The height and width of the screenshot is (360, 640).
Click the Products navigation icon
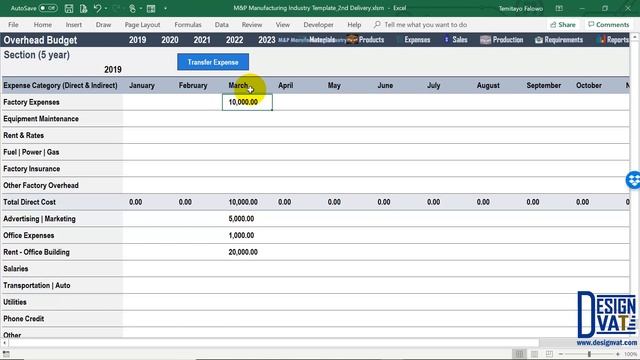coord(351,40)
